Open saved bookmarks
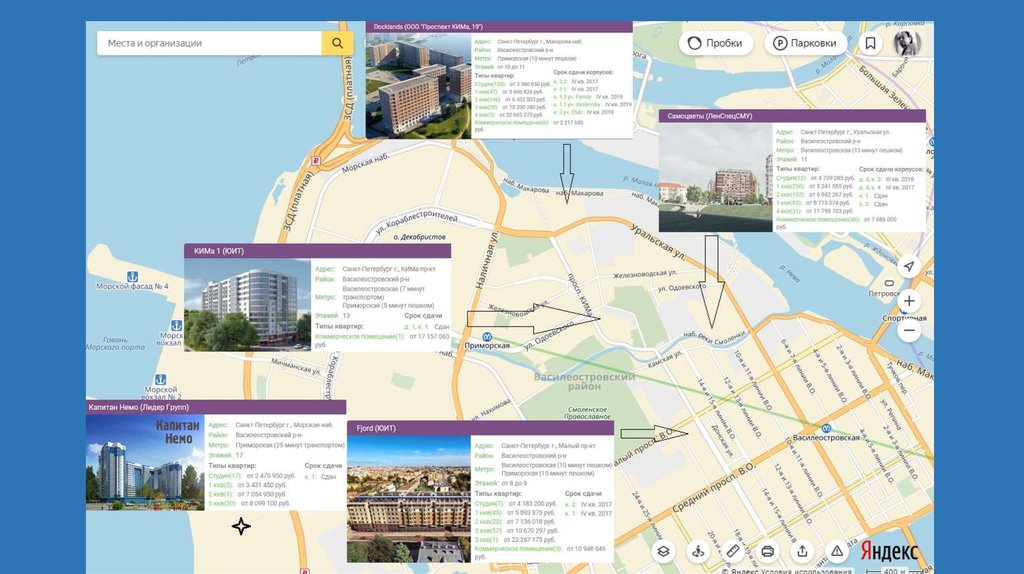 click(871, 44)
